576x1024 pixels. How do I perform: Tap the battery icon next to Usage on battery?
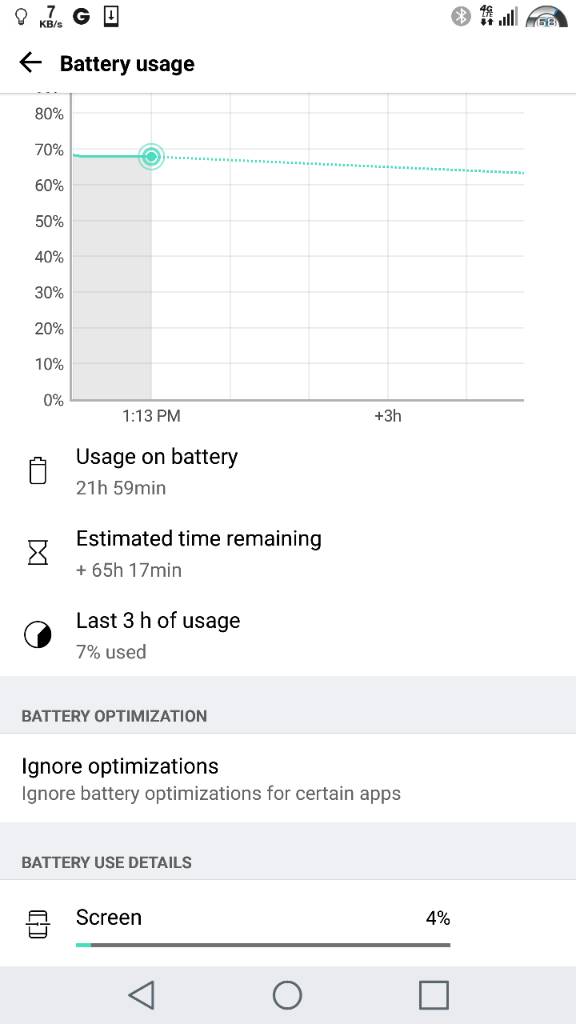pos(38,471)
